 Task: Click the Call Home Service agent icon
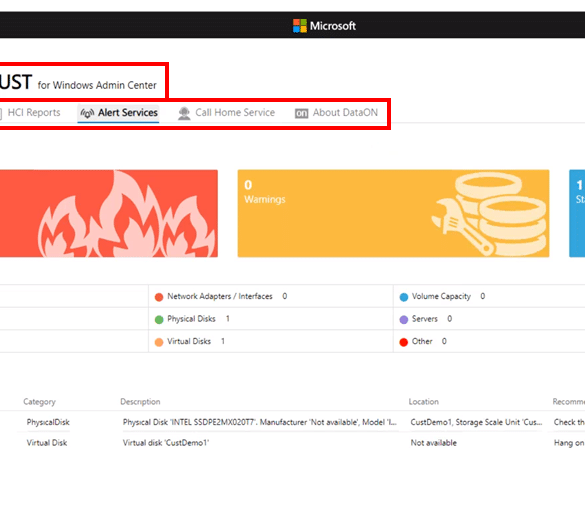[x=184, y=113]
